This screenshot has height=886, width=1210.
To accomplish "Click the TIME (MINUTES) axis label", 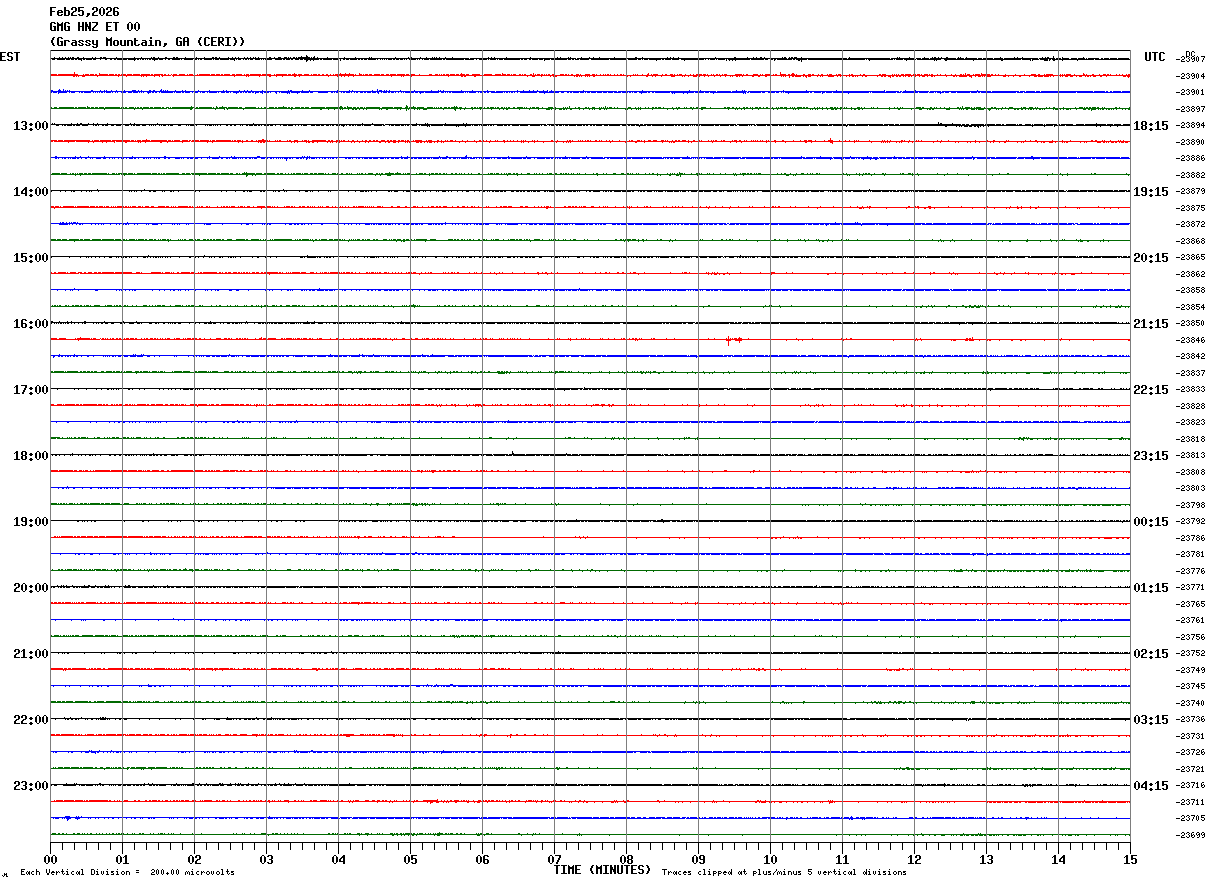I will click(x=602, y=870).
